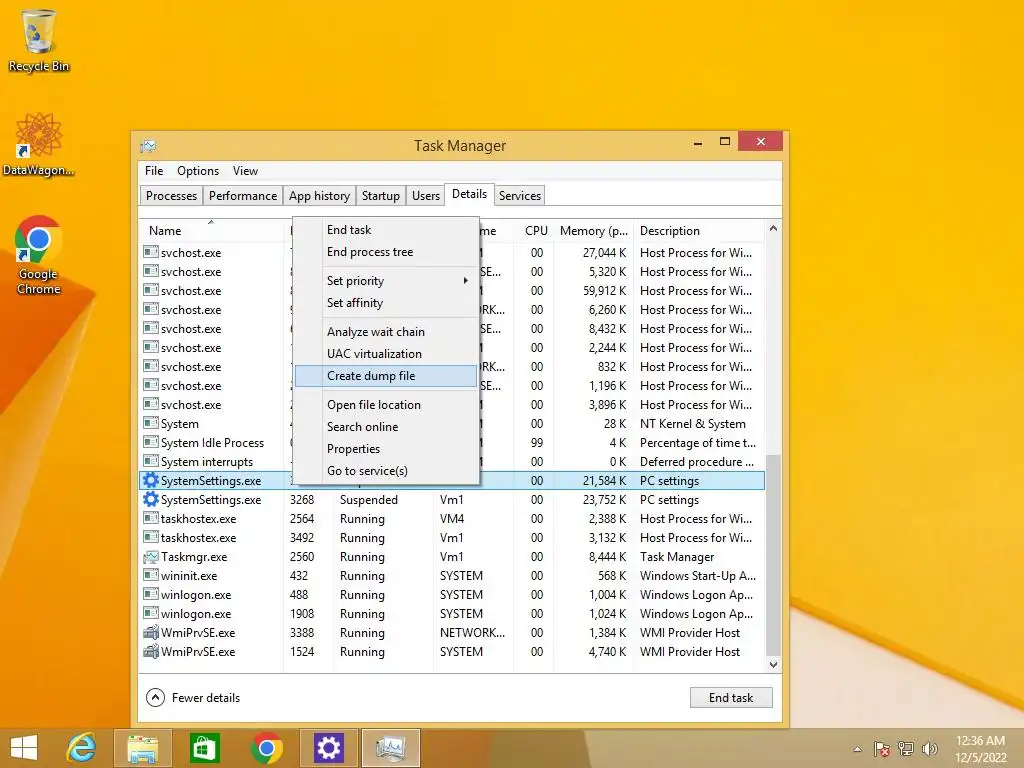Click the System interrupts process icon

tap(151, 461)
